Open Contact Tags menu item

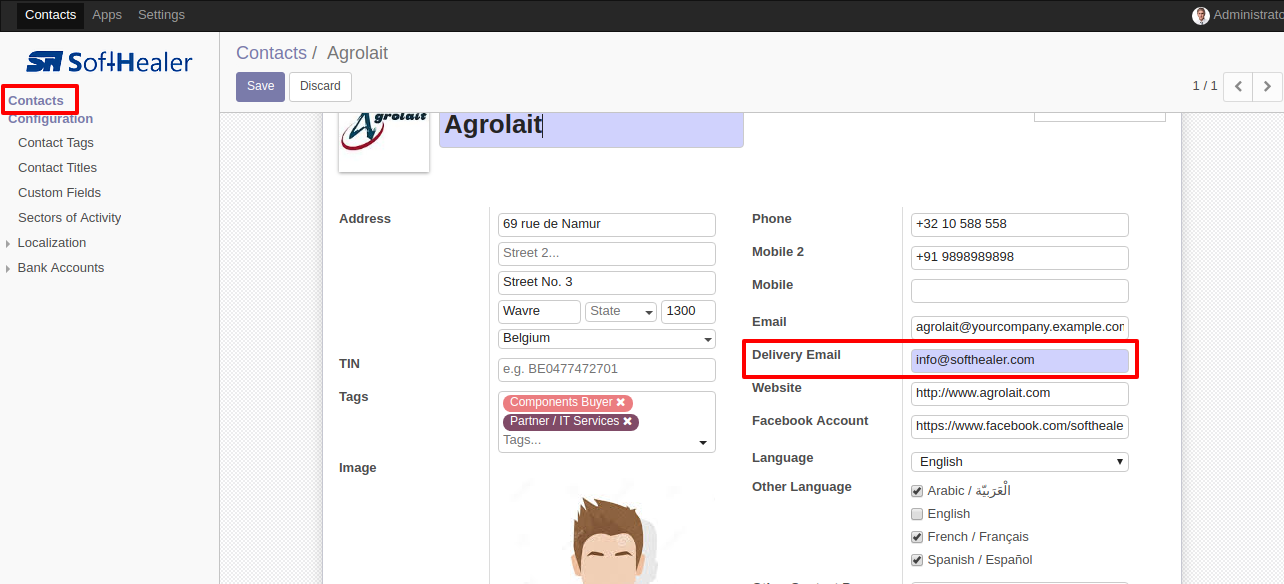[x=56, y=143]
